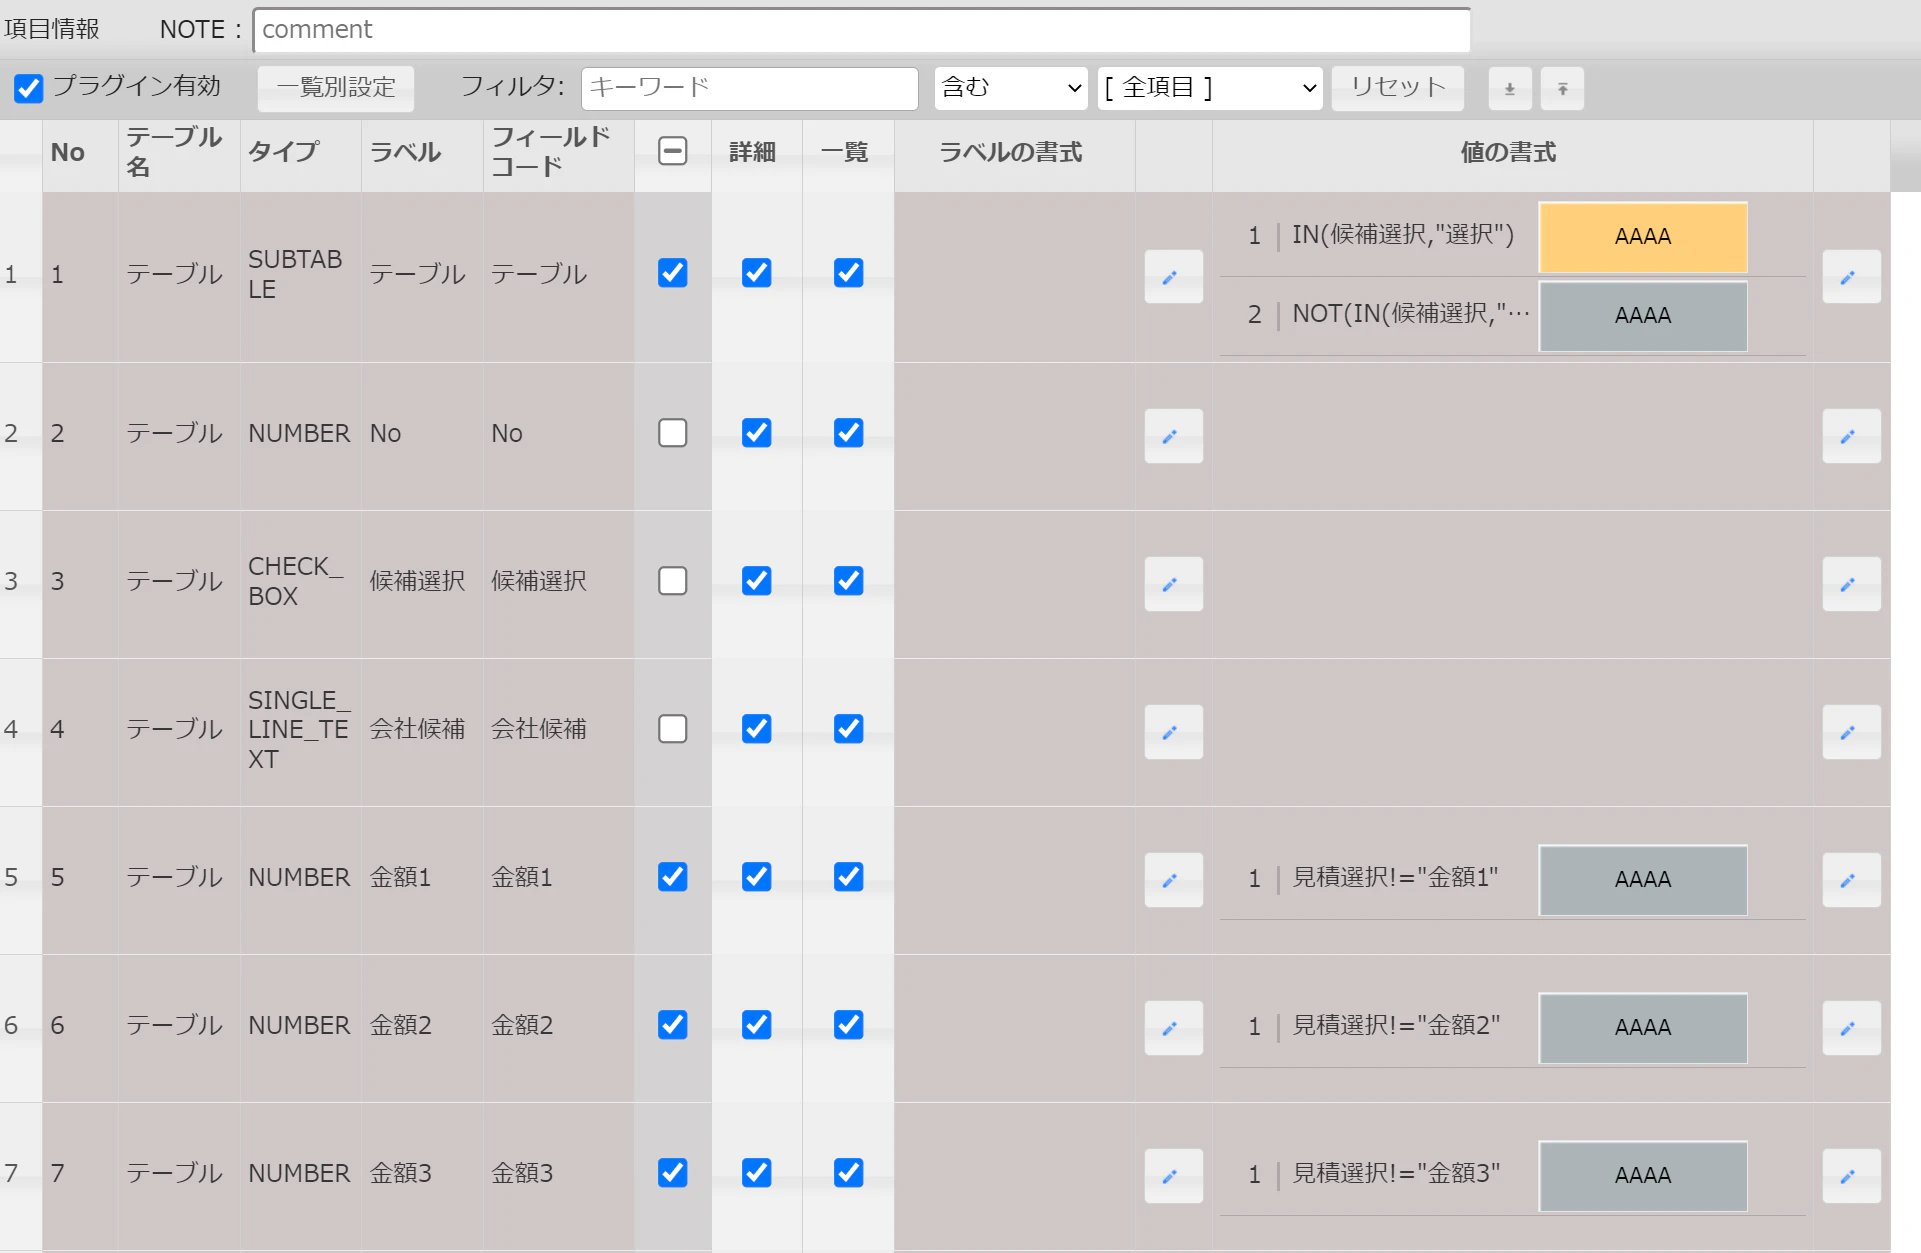Screen dimensions: 1921x1253
Task: Edit value format for 候補選択 row
Action: [x=1851, y=583]
